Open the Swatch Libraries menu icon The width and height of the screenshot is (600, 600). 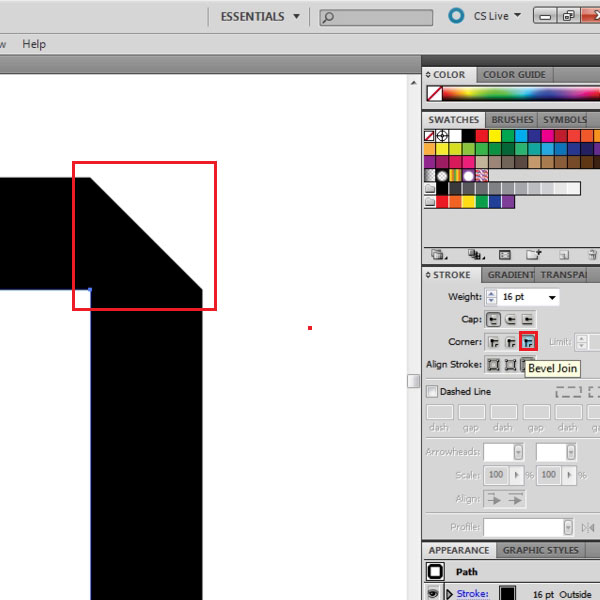(x=439, y=255)
